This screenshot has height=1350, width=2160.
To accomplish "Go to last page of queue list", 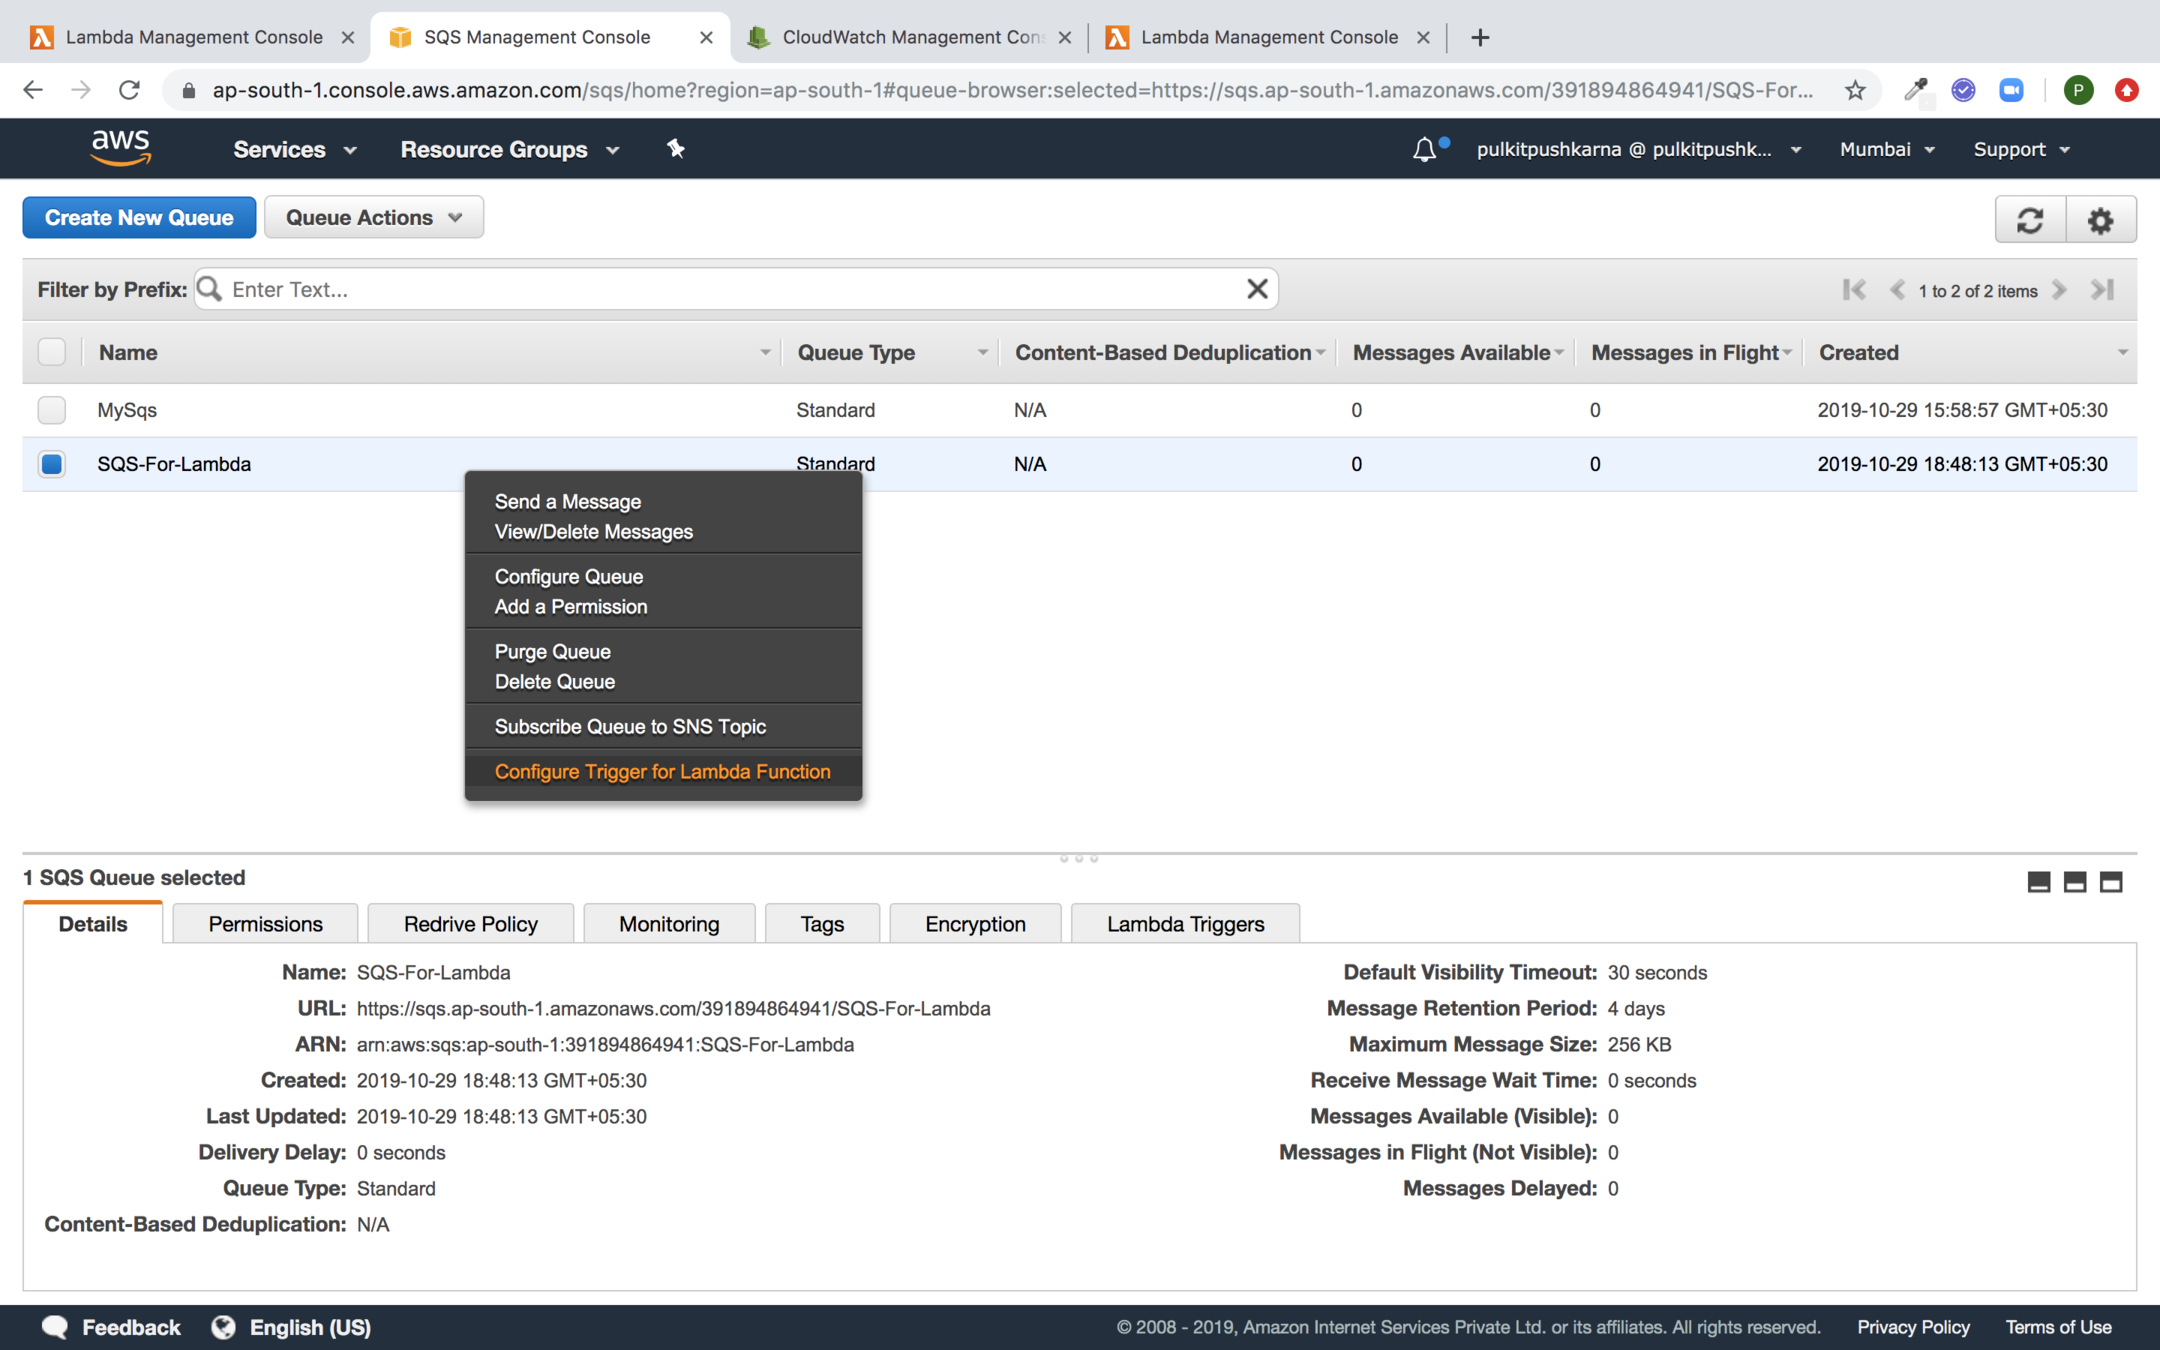I will pyautogui.click(x=2102, y=290).
